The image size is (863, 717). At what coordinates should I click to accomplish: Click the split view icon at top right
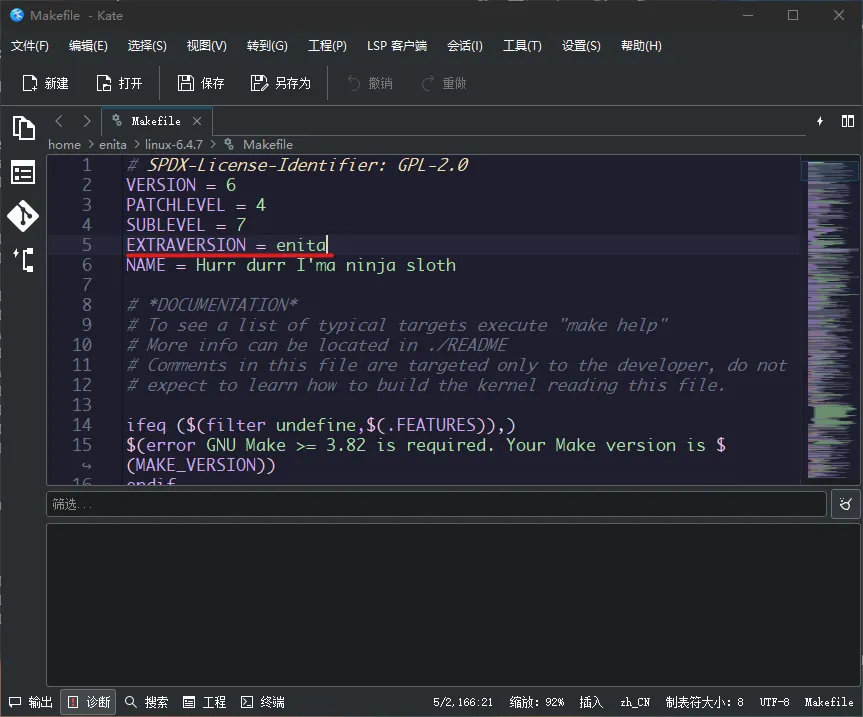click(845, 121)
